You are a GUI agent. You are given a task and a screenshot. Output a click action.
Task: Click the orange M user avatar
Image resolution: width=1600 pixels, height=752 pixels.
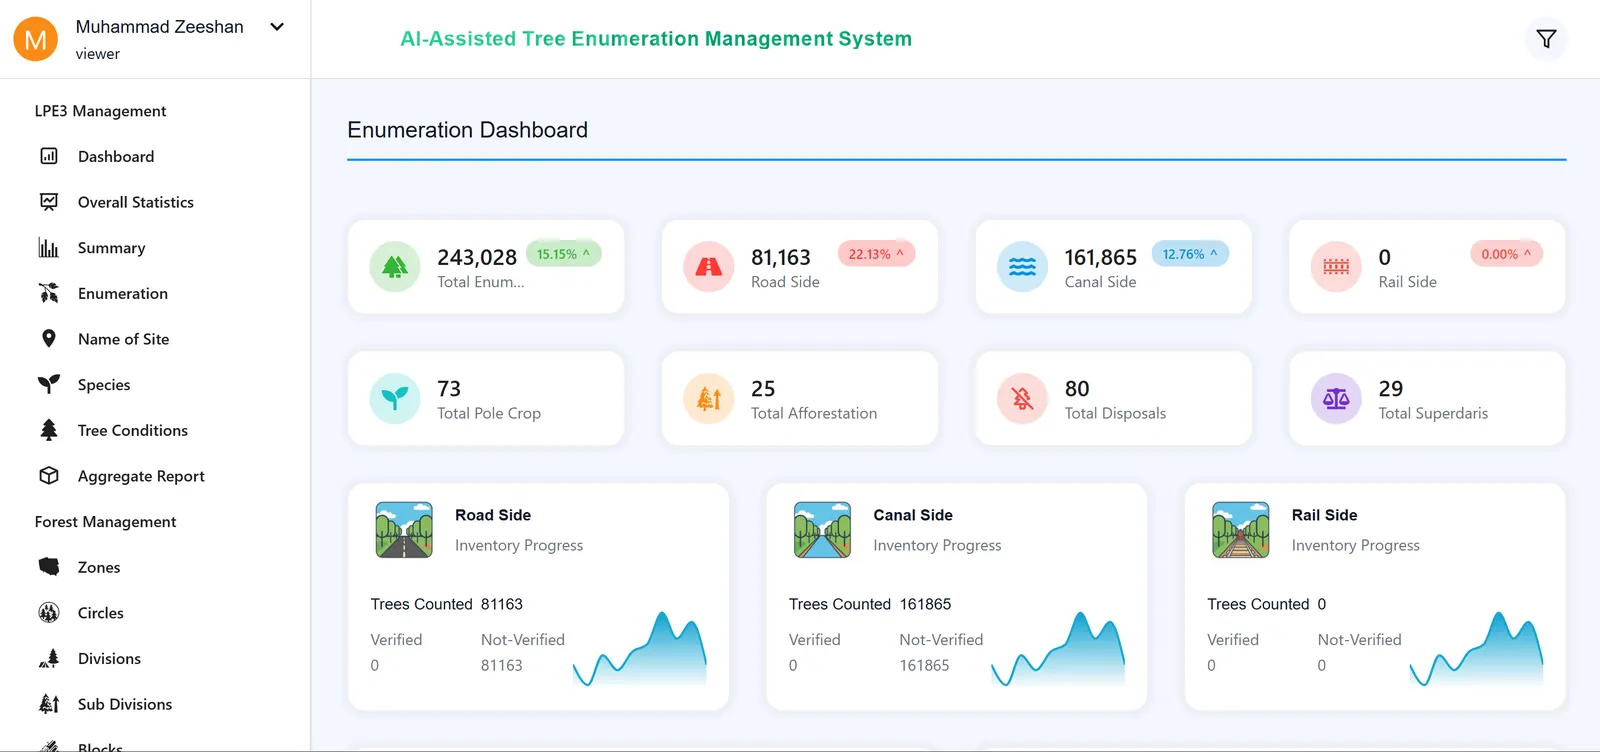point(35,39)
